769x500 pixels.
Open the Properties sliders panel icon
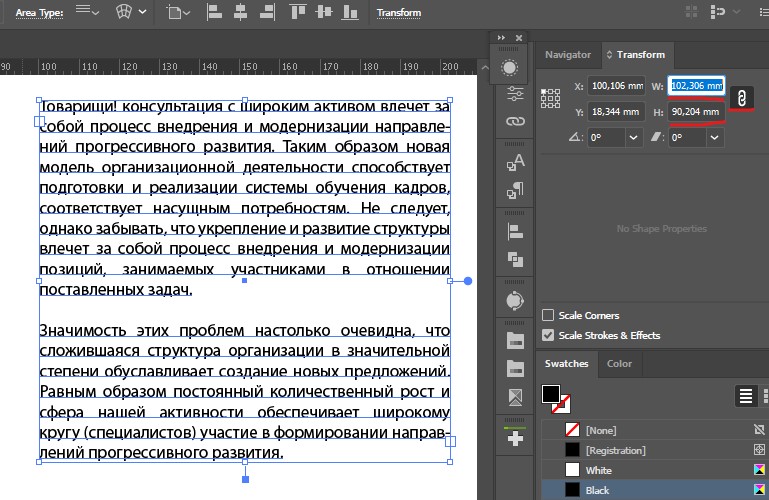point(515,94)
